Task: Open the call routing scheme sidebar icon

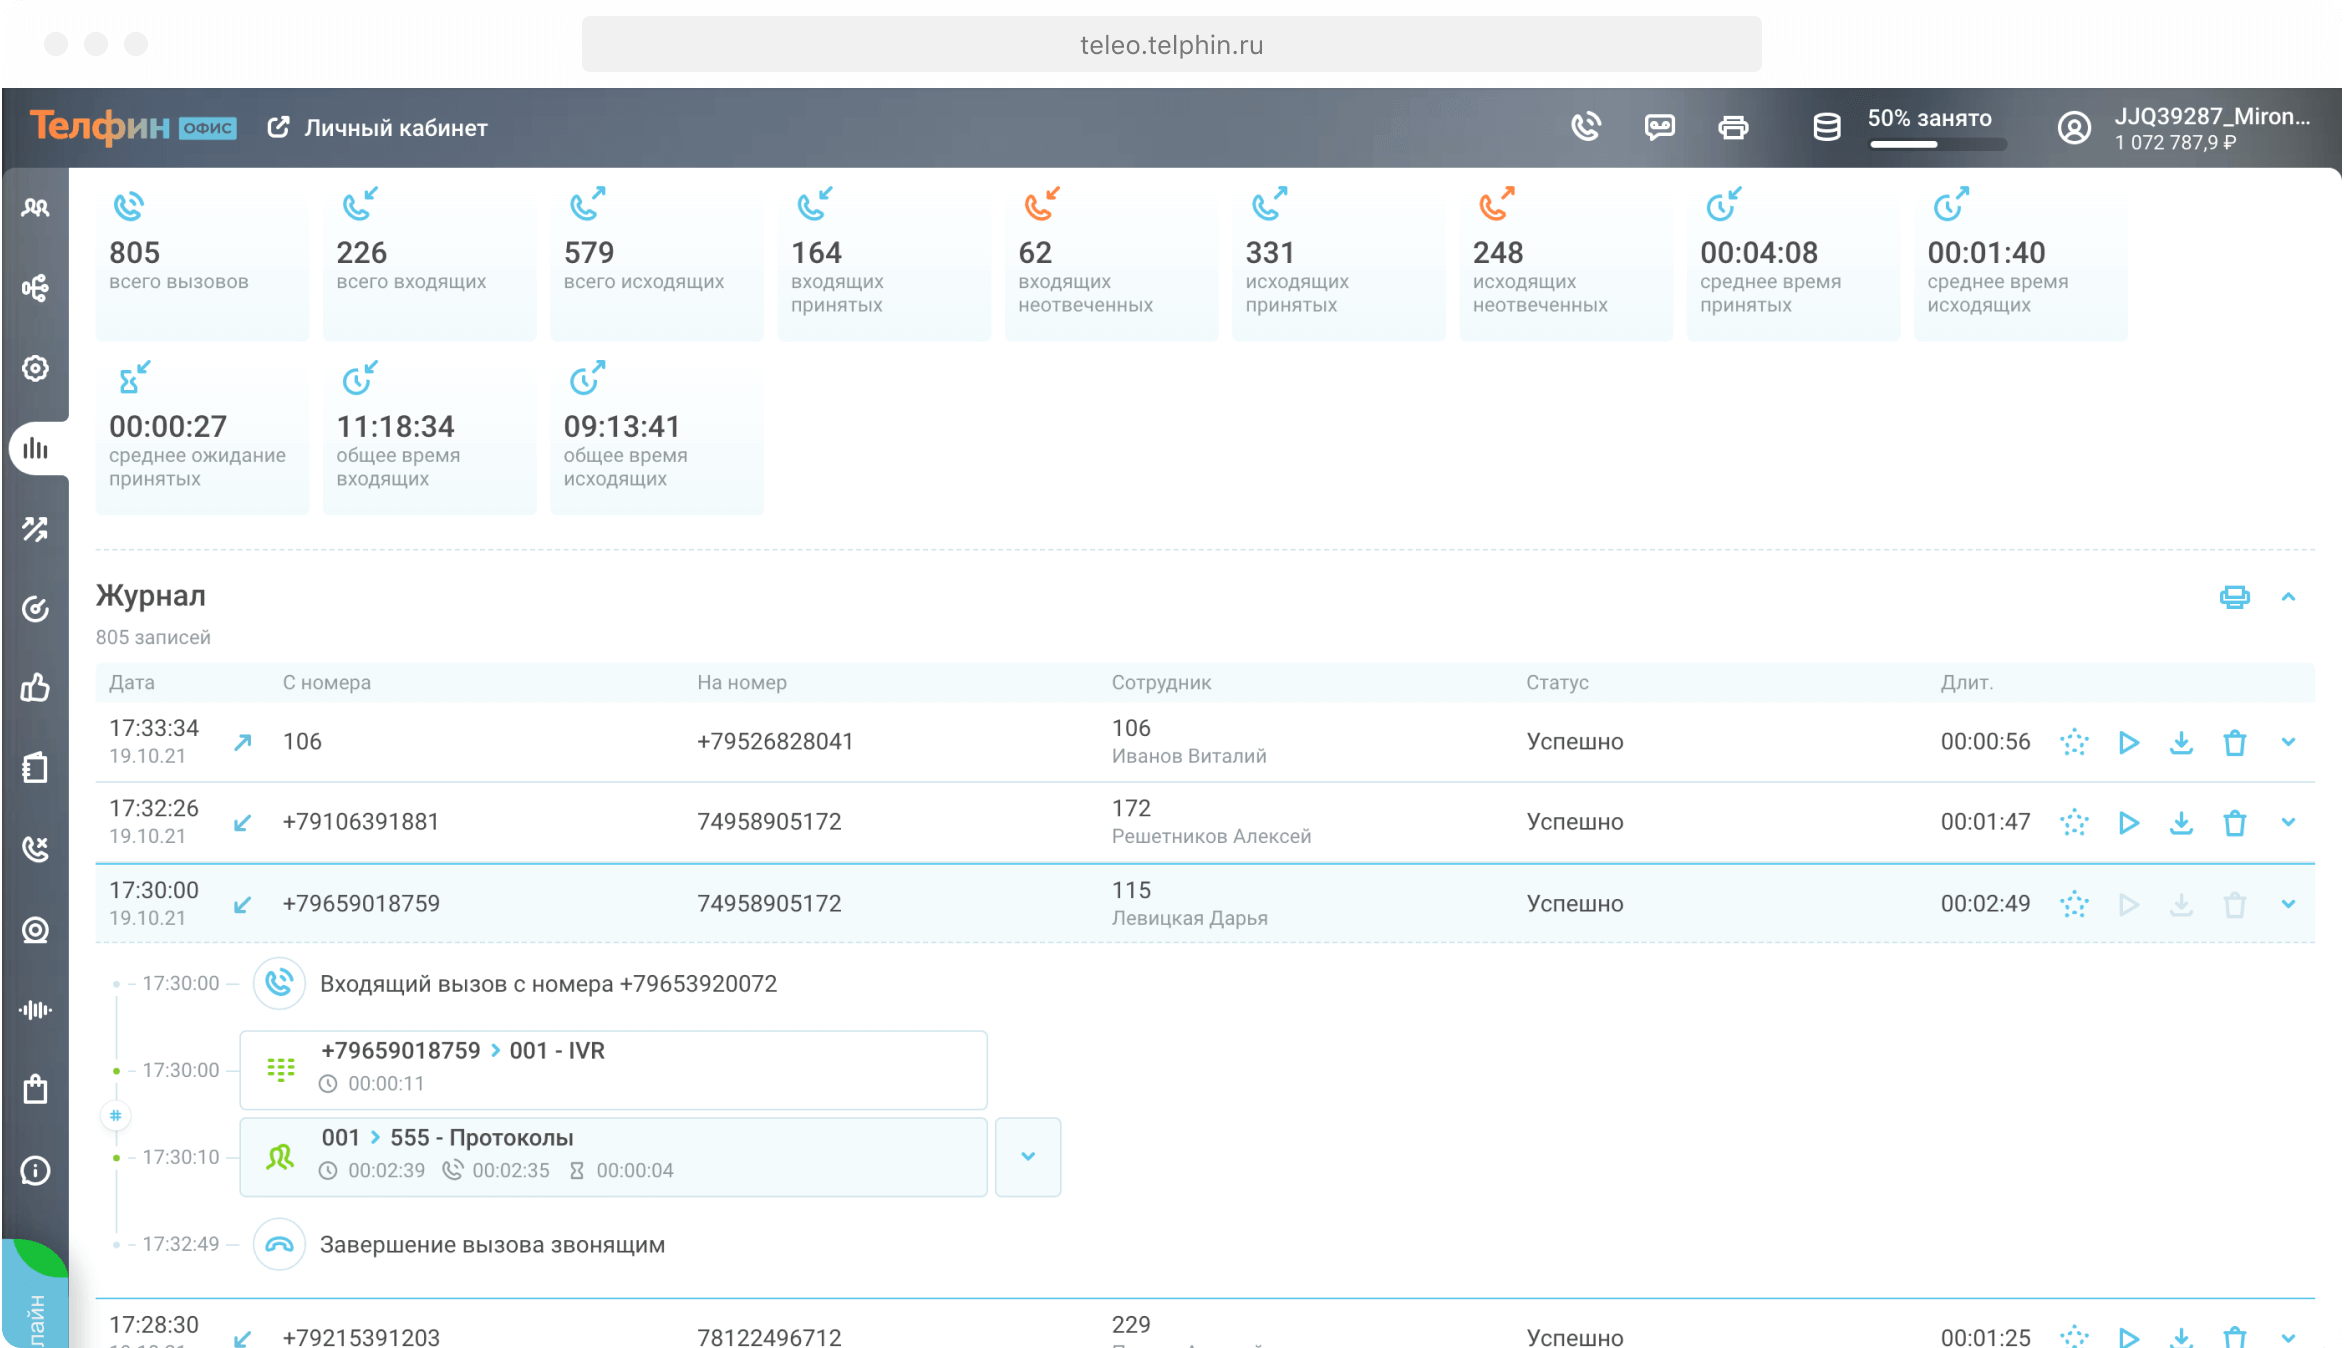Action: pyautogui.click(x=35, y=288)
